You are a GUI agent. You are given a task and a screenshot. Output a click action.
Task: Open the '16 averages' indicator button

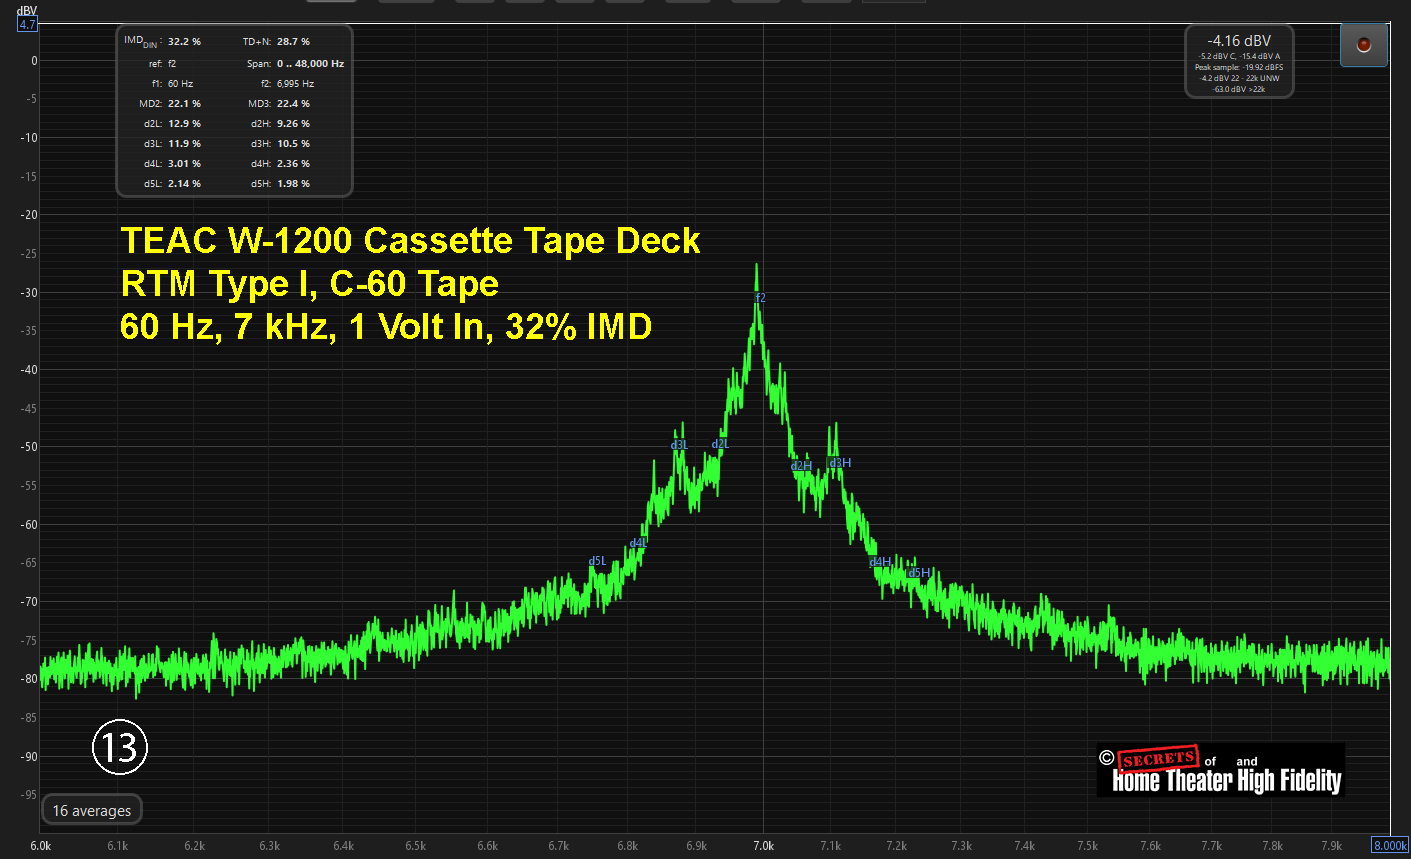(92, 810)
